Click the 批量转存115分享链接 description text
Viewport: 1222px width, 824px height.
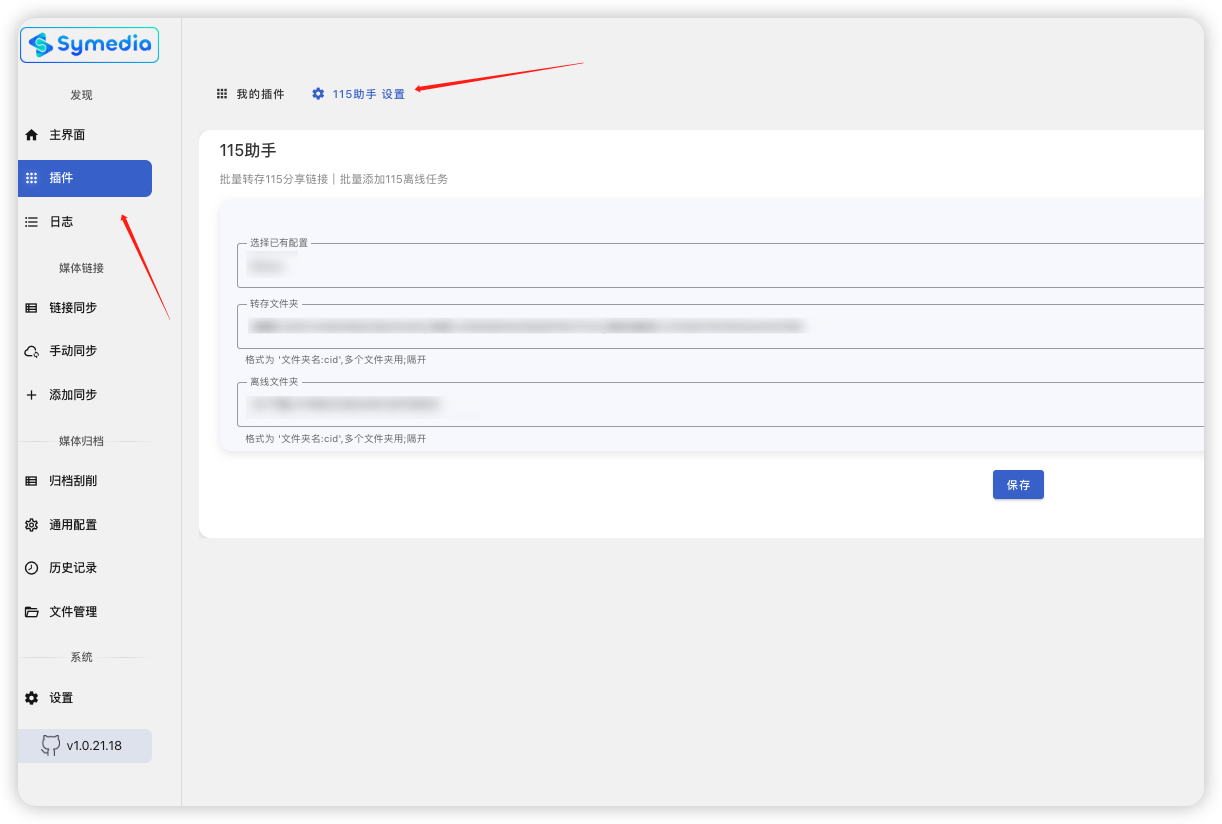click(x=334, y=179)
